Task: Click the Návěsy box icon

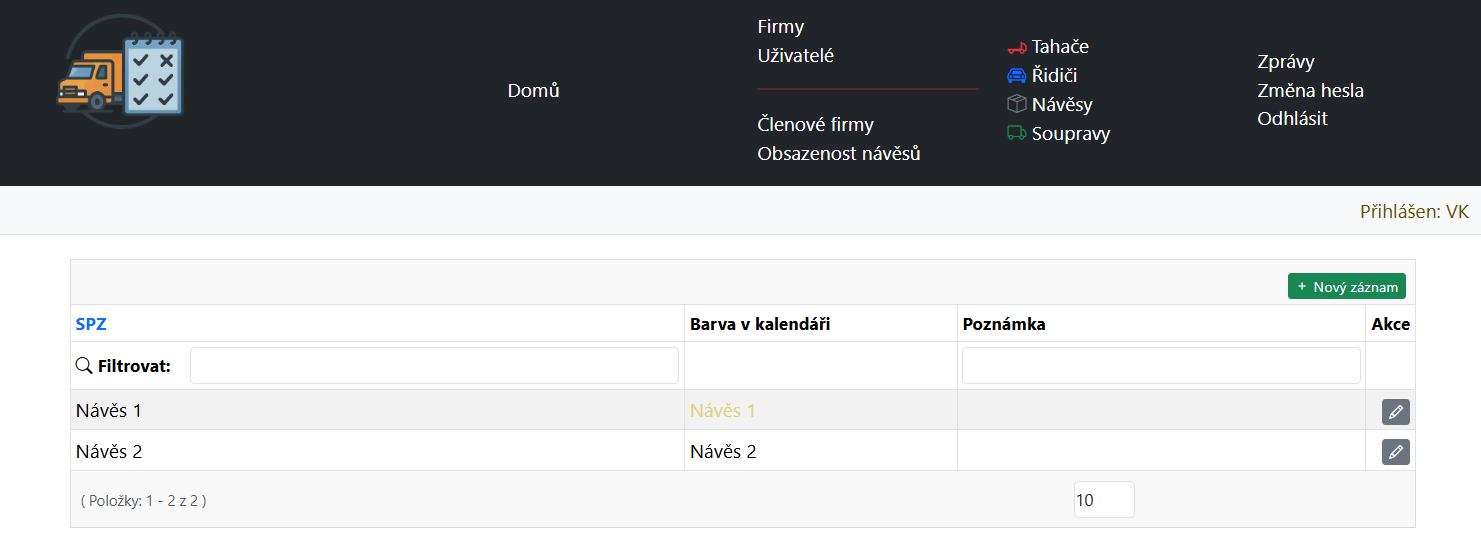Action: coord(1017,104)
